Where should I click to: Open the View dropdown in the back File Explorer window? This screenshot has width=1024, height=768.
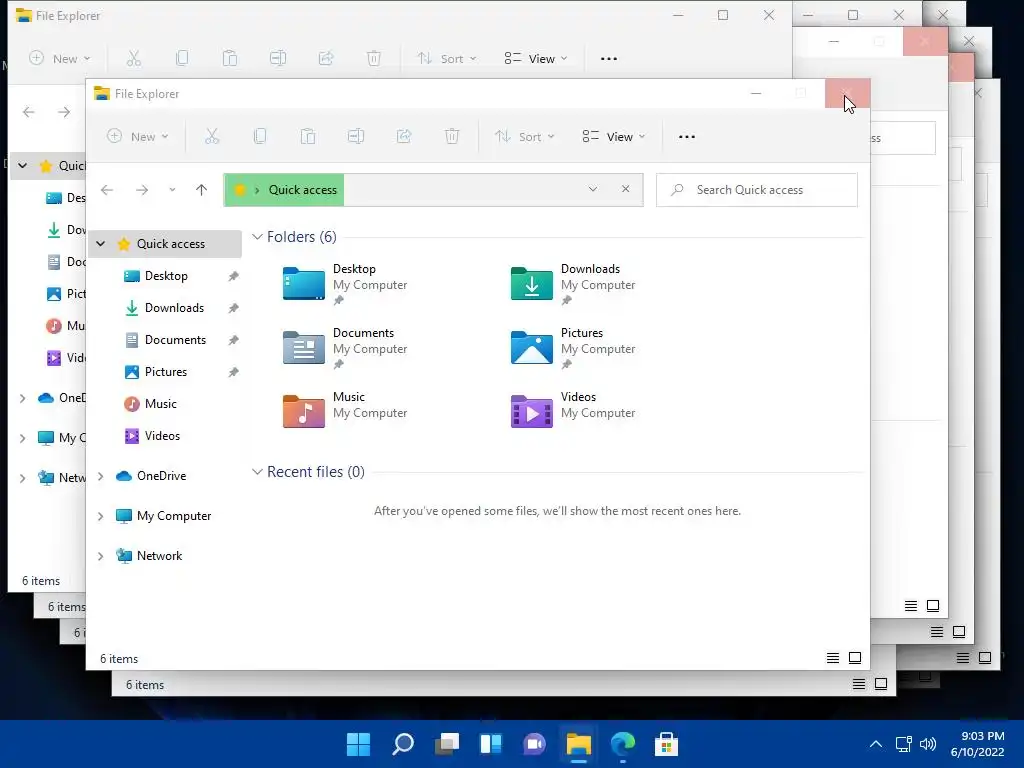pos(536,59)
